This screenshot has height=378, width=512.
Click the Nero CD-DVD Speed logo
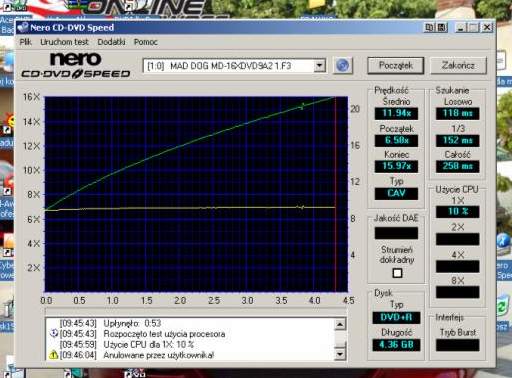76,66
